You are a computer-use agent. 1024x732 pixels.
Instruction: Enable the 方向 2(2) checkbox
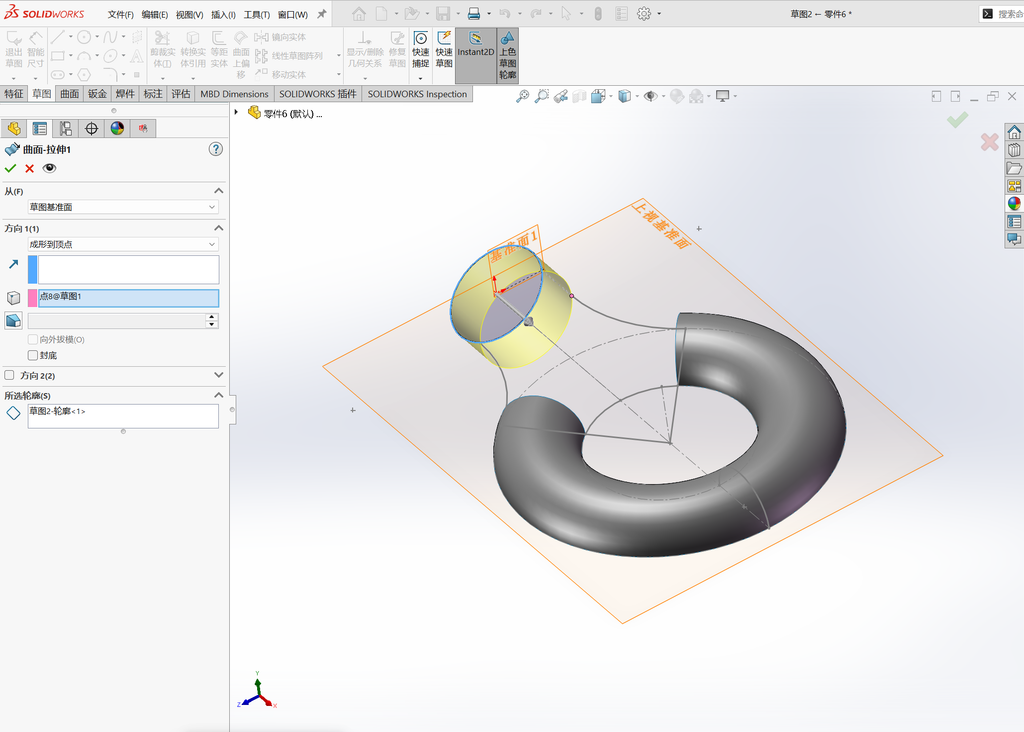[x=9, y=375]
